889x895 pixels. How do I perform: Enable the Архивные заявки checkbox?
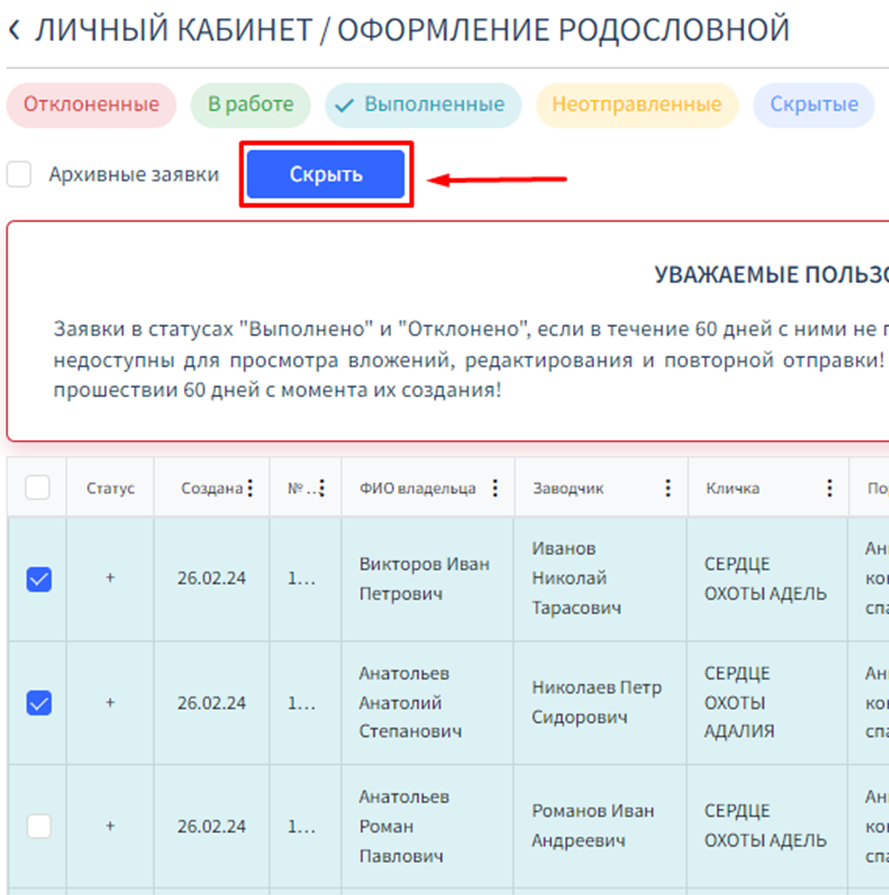(19, 175)
